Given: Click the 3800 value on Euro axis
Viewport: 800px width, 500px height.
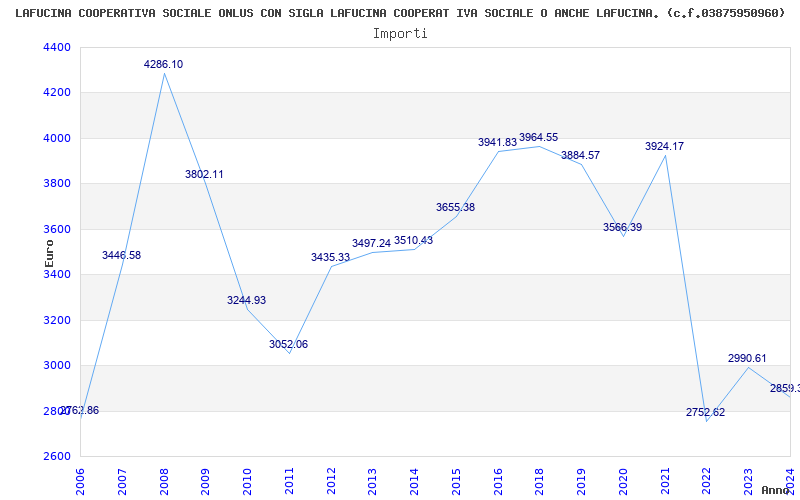Looking at the screenshot, I should point(58,184).
